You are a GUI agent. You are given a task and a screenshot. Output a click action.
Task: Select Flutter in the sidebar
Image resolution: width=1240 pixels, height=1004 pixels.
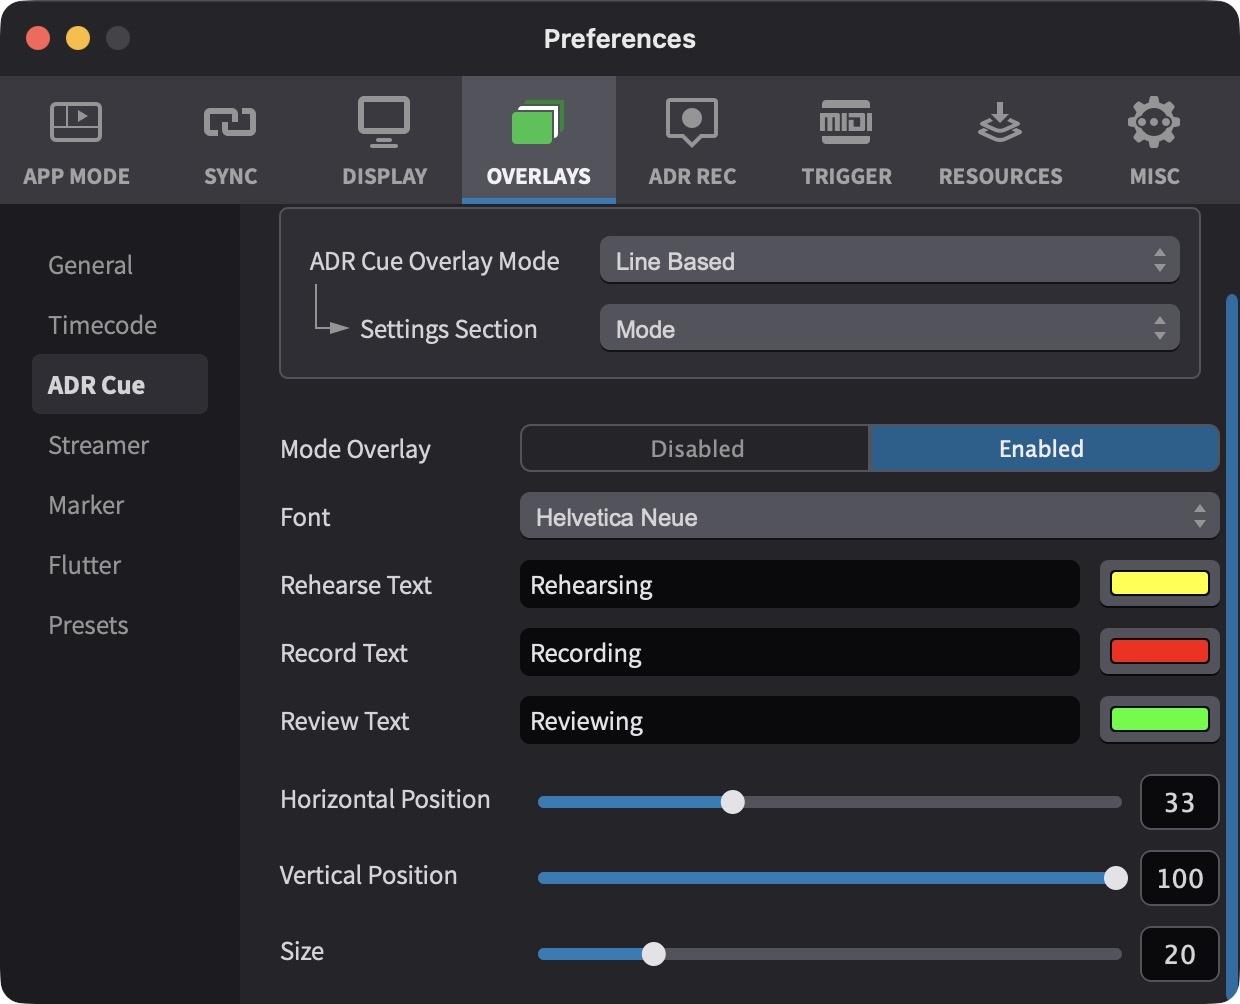click(x=120, y=565)
